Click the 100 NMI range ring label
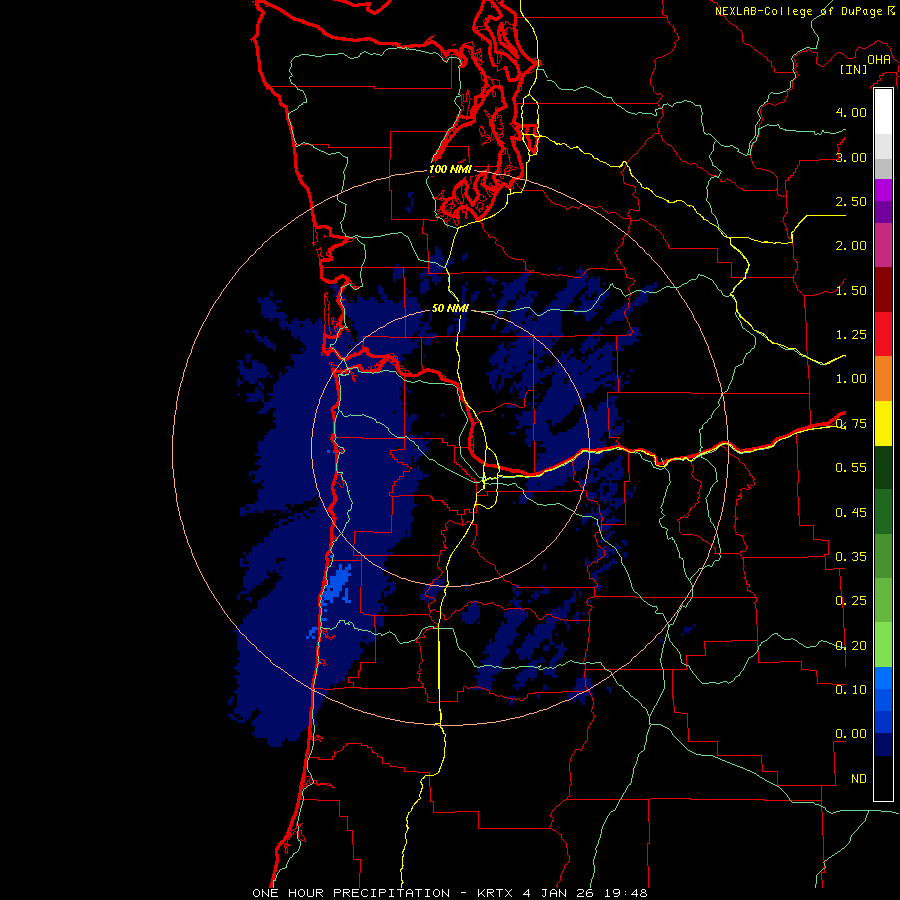Image resolution: width=900 pixels, height=900 pixels. [x=450, y=169]
